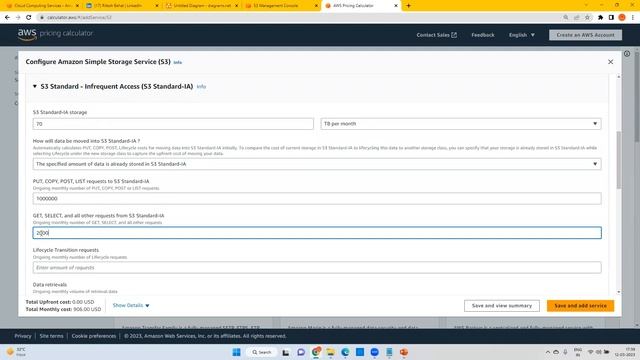Viewport: 640px width, 360px height.
Task: Click the dialog vertical scrollbar
Action: pyautogui.click(x=619, y=160)
